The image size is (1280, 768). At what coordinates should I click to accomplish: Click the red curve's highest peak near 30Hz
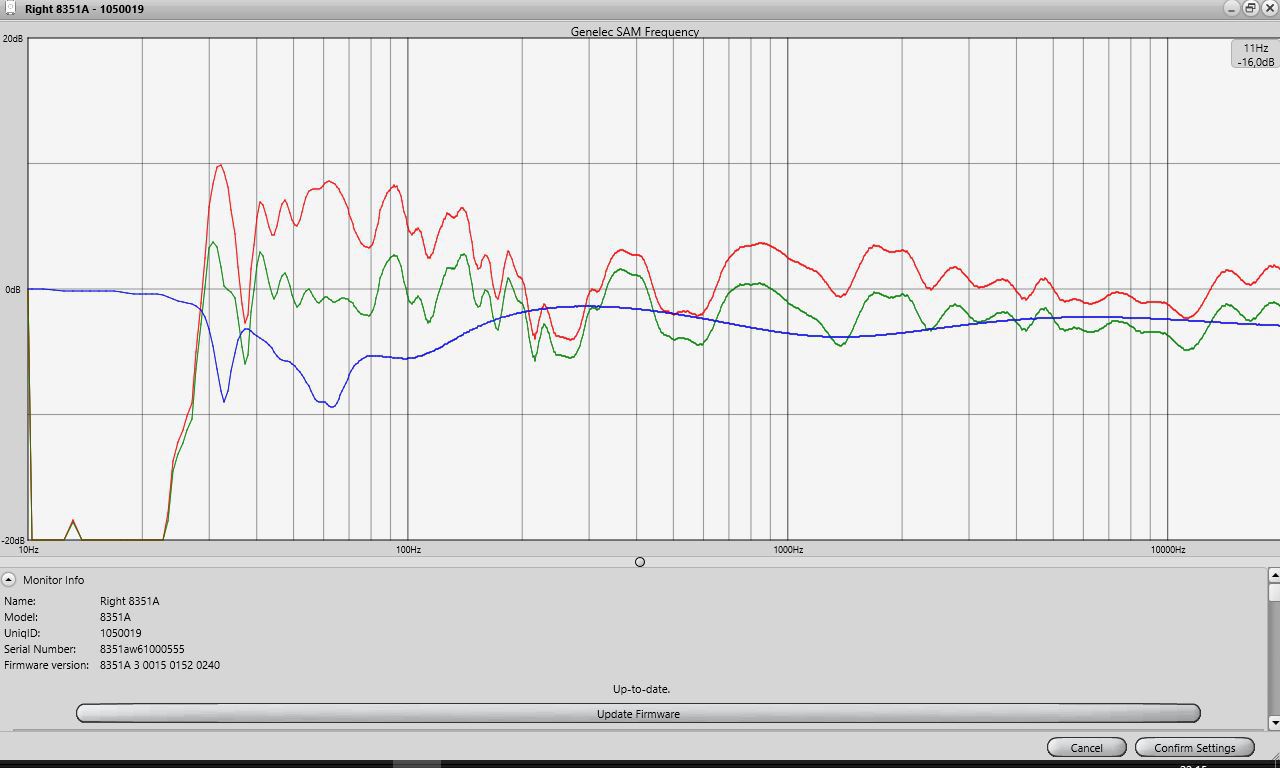(220, 166)
